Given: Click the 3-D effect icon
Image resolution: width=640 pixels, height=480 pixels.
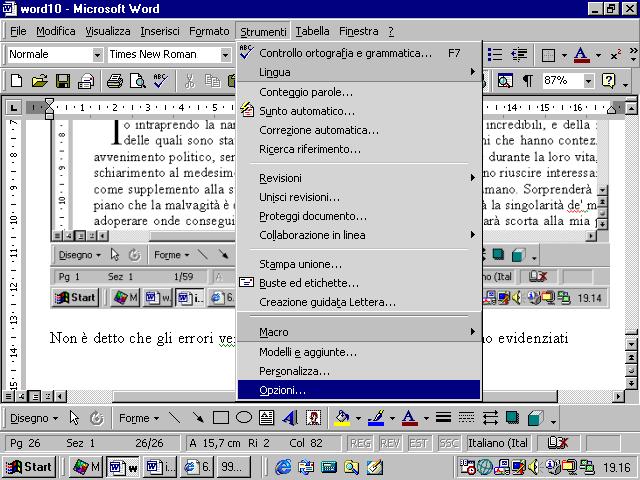Looking at the screenshot, I should click(535, 418).
